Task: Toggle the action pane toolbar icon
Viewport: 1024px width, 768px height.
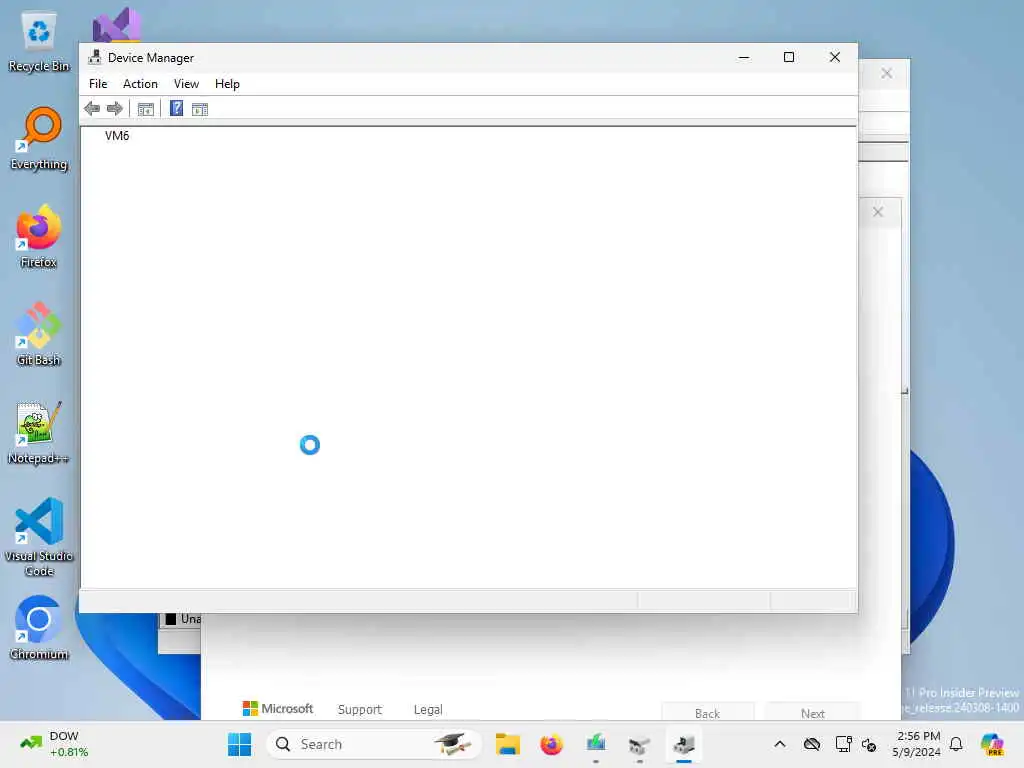Action: click(x=200, y=109)
